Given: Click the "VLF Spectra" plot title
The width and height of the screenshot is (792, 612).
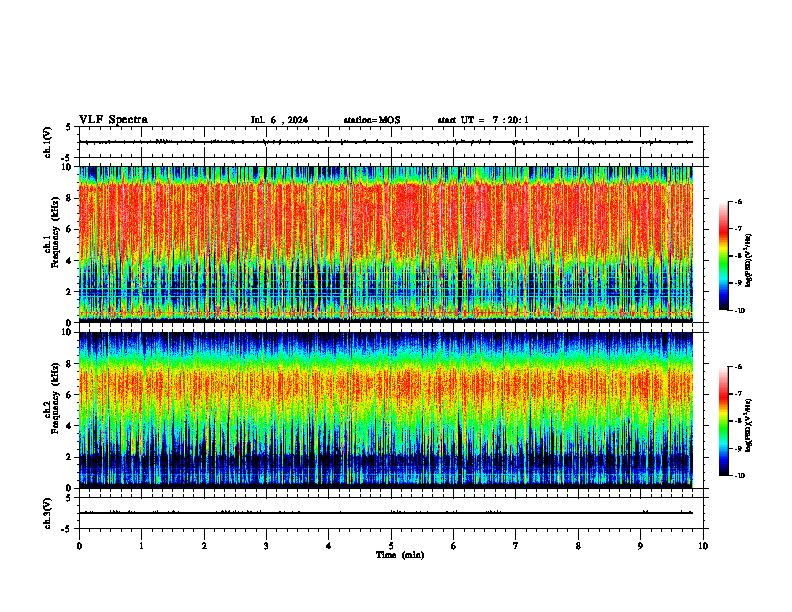Looking at the screenshot, I should [114, 120].
